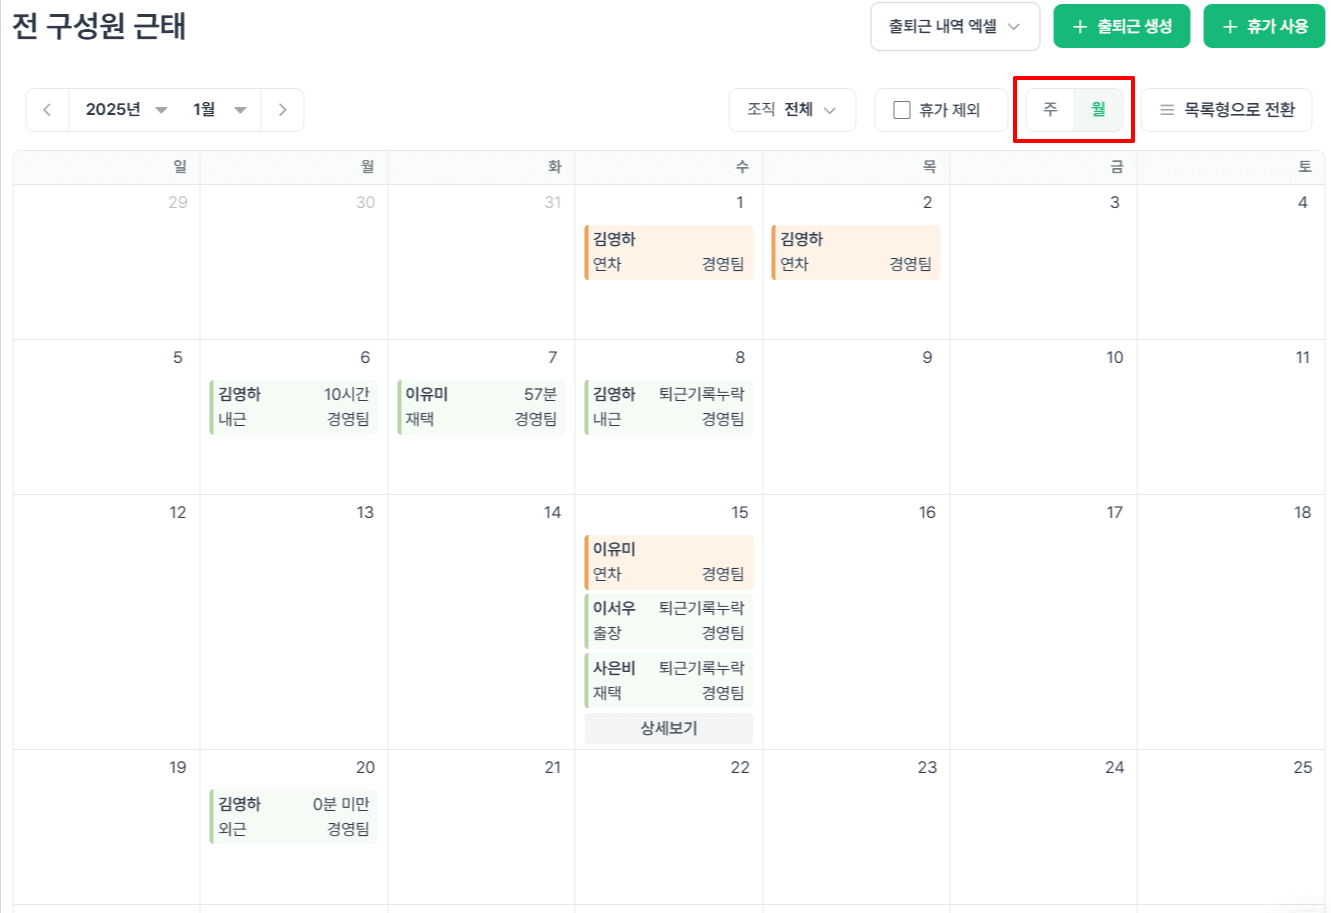
Task: Switch to 주 weekly view
Action: coord(1049,110)
